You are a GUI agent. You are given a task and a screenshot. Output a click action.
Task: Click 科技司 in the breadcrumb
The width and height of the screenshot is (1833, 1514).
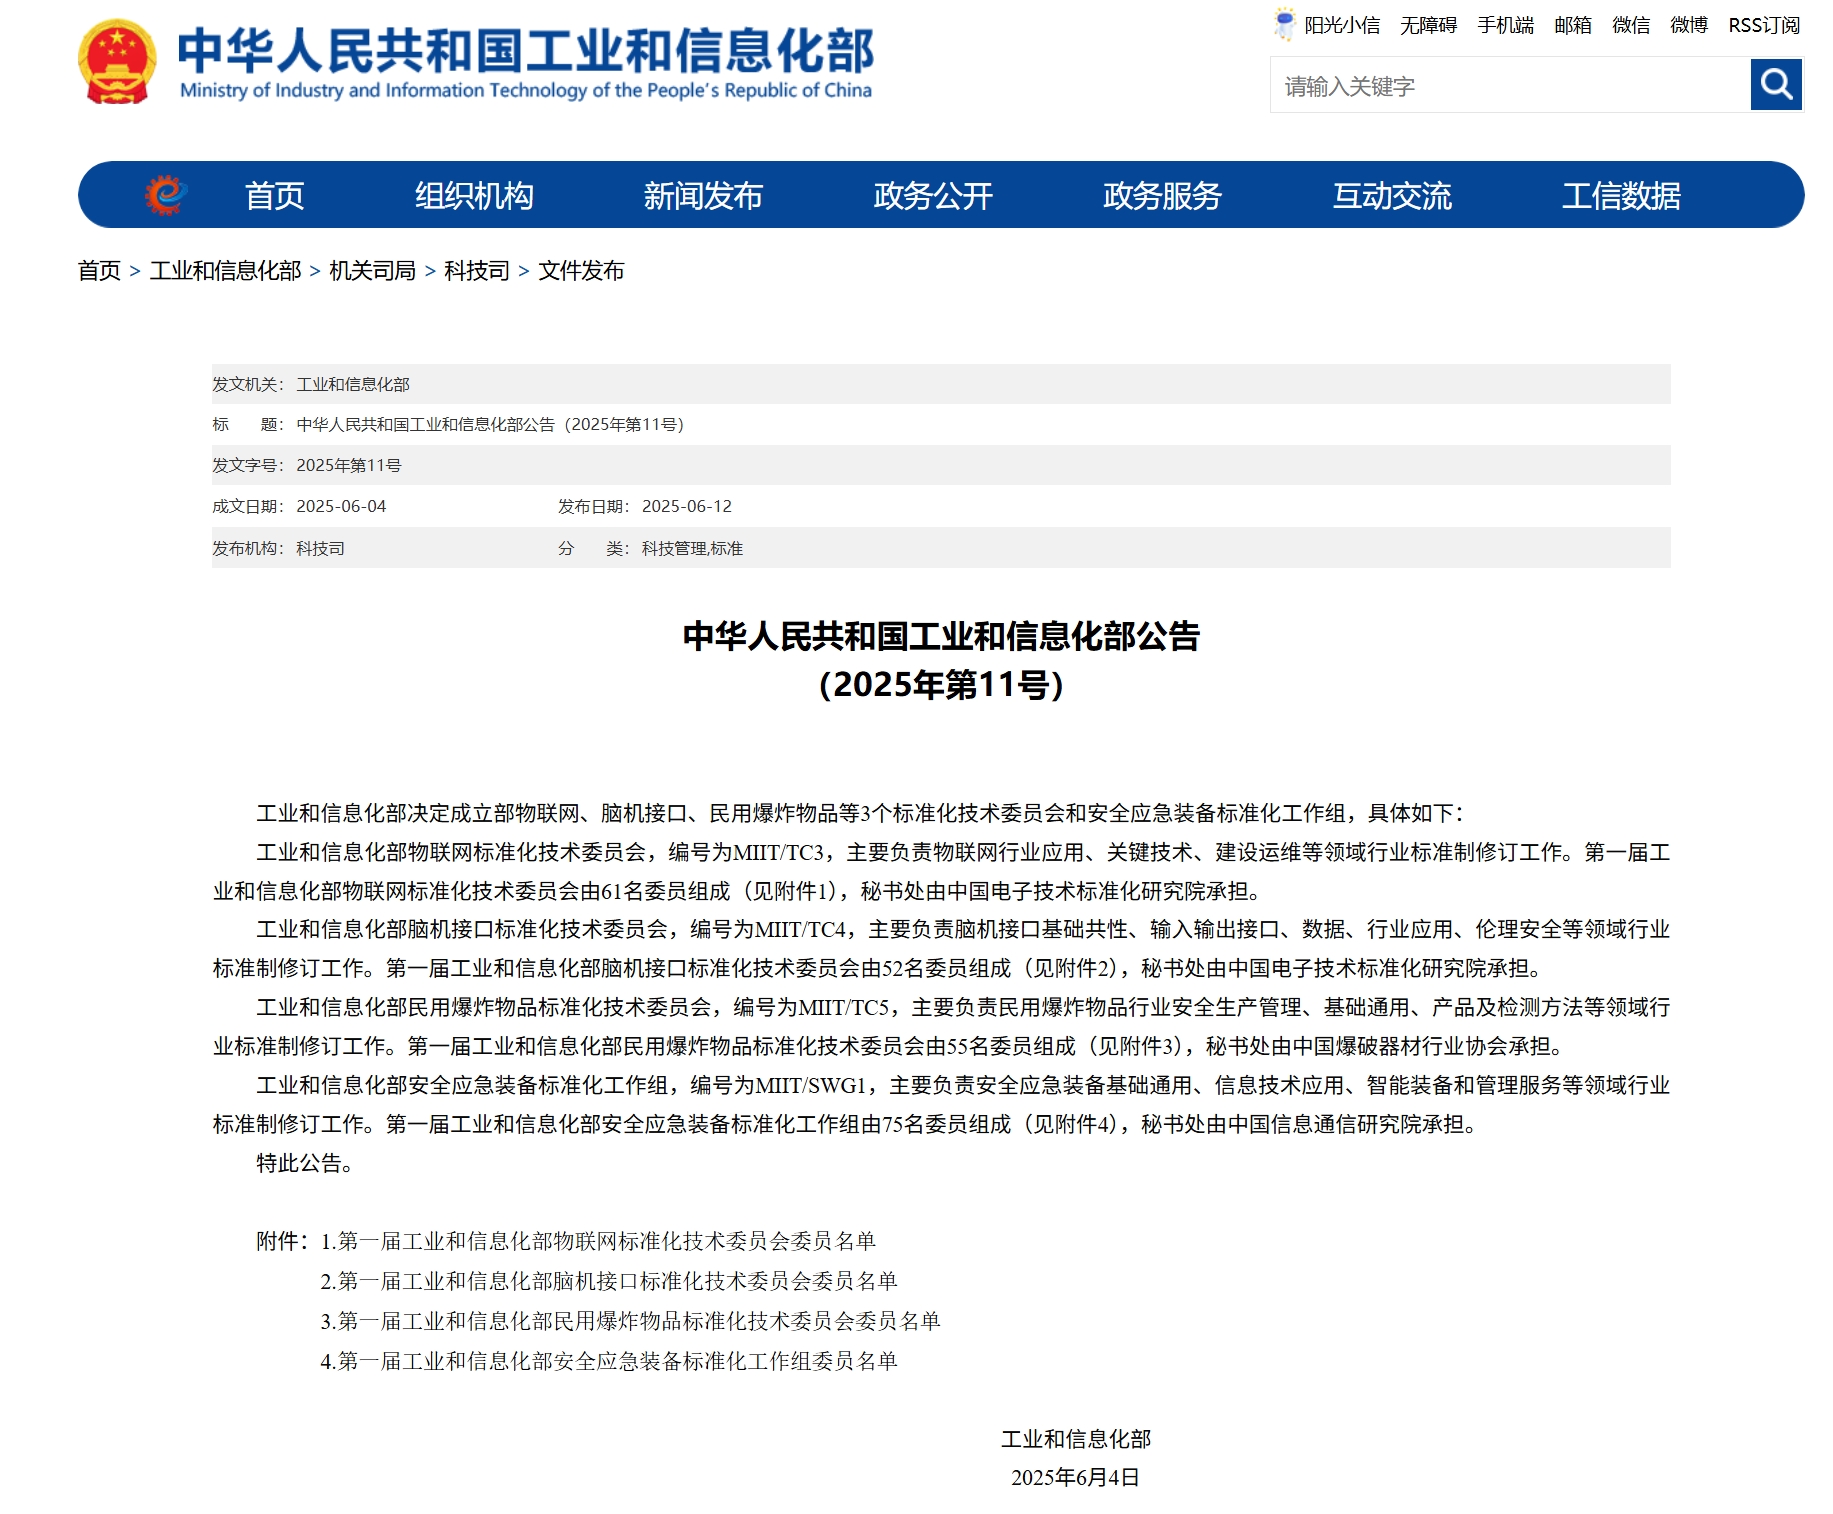476,271
